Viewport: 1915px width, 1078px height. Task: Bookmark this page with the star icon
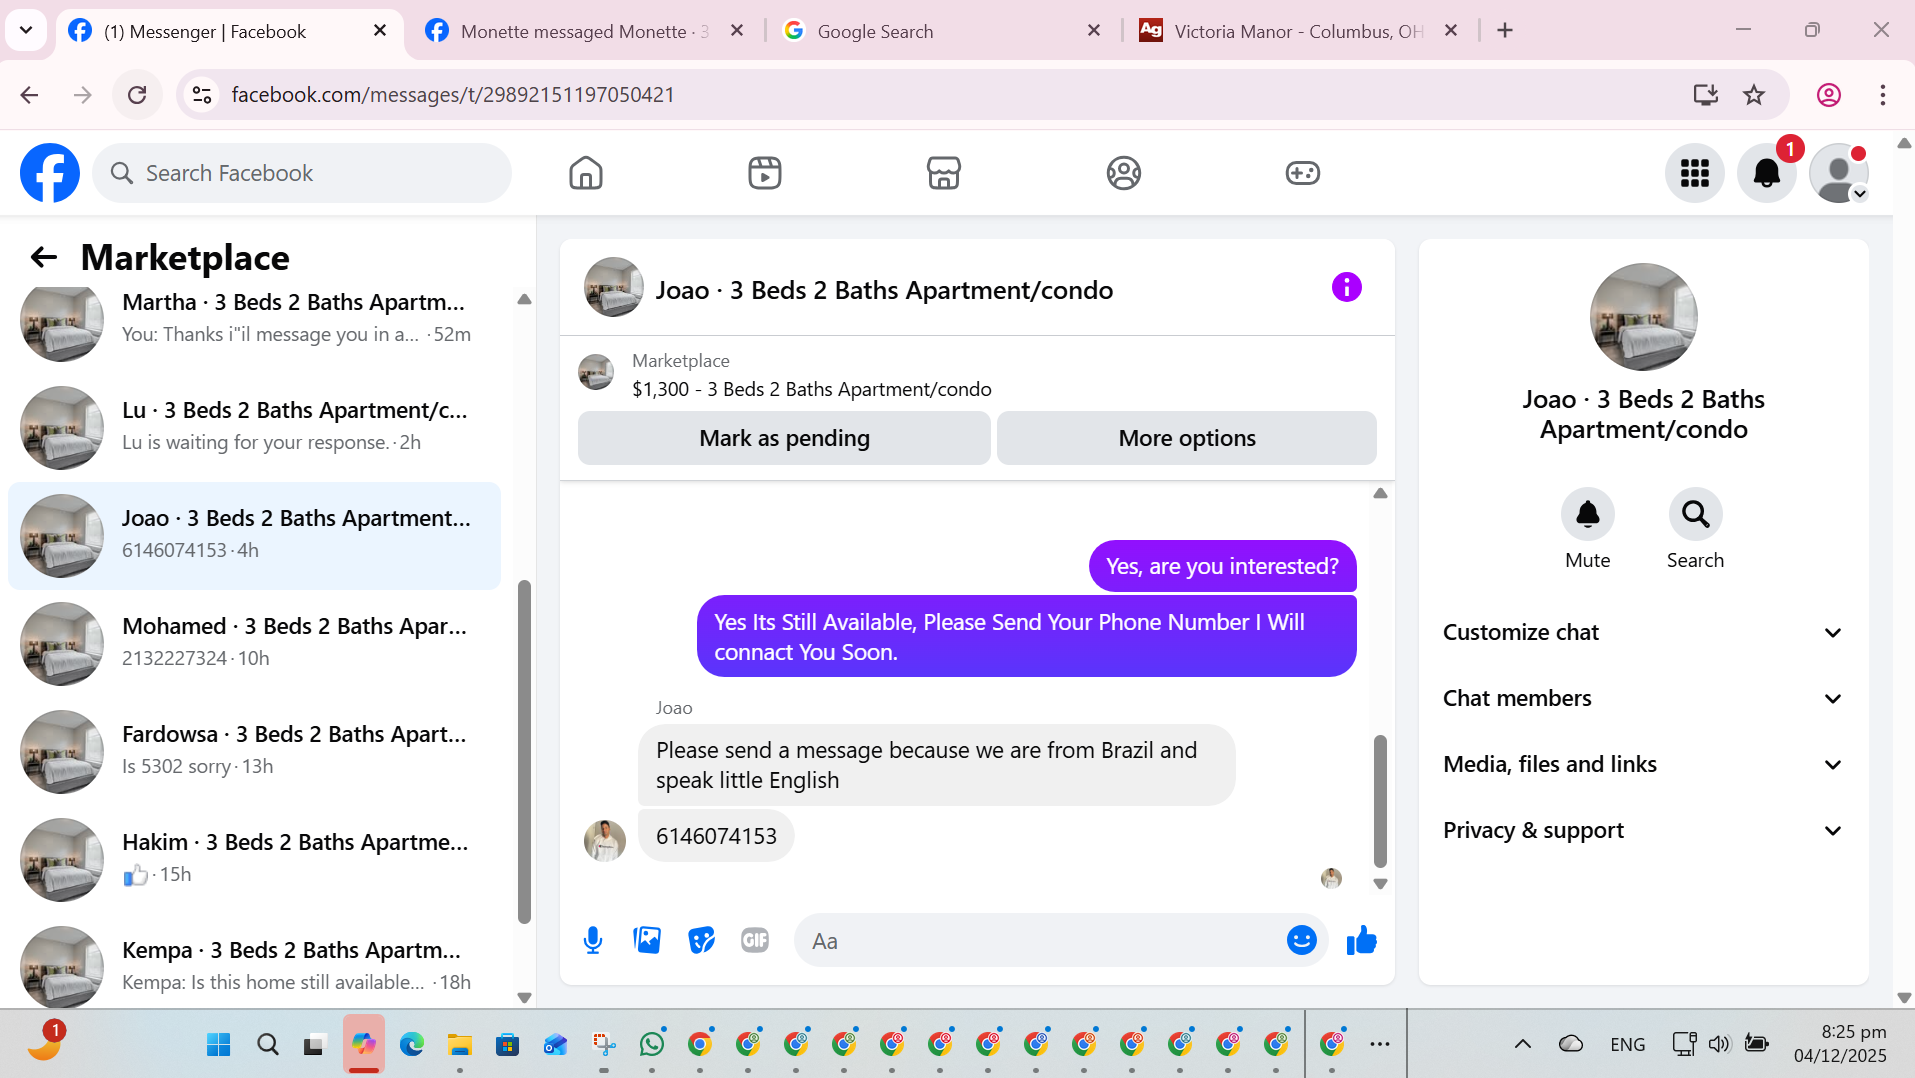(1754, 95)
